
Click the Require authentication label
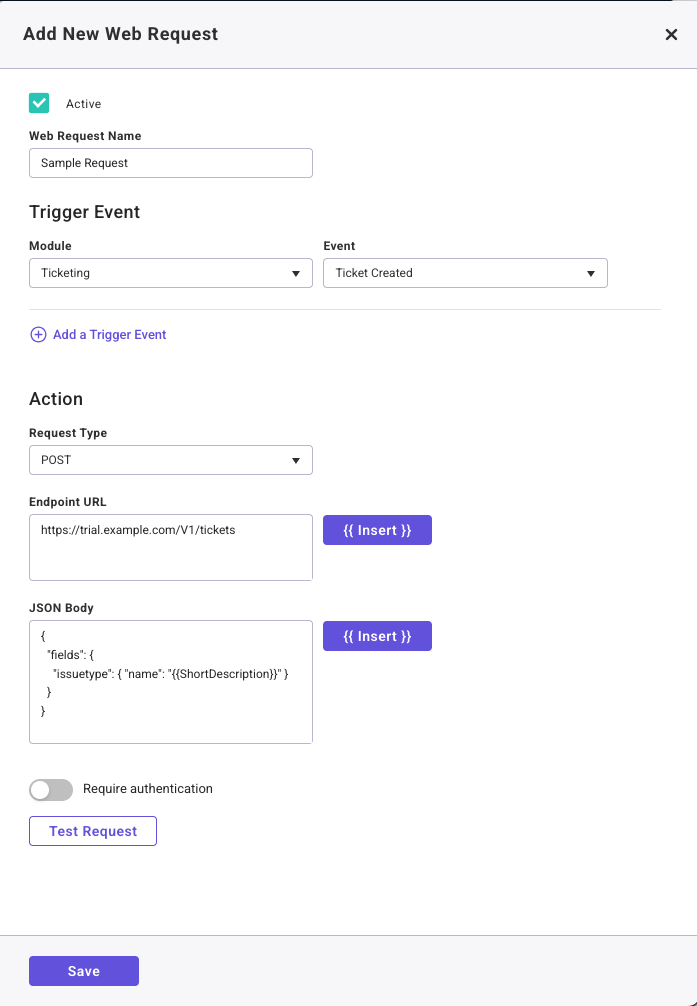pos(148,789)
